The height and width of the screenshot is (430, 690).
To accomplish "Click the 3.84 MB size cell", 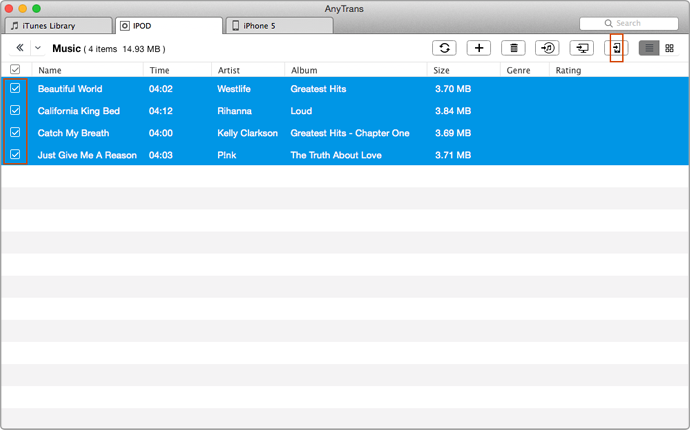I will click(453, 111).
